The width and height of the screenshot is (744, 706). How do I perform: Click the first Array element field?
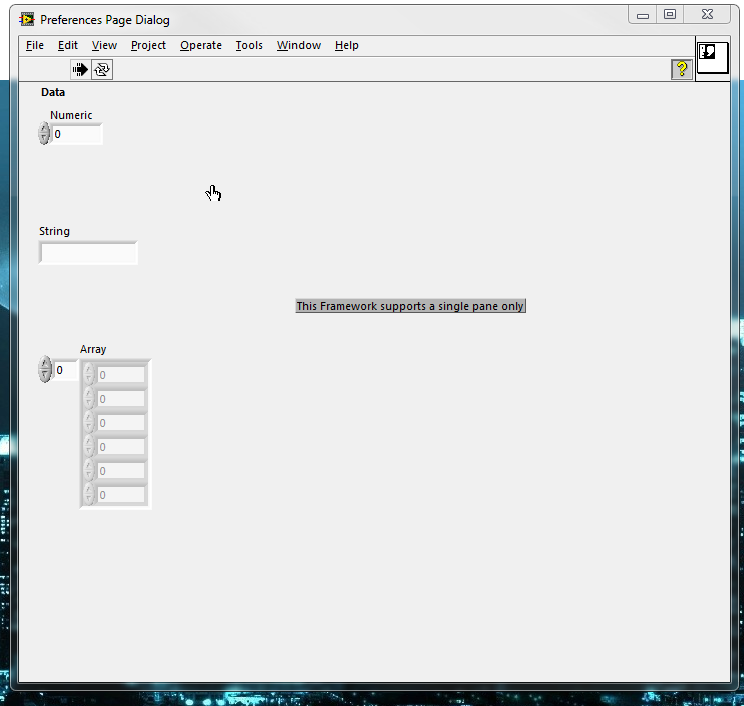(121, 375)
